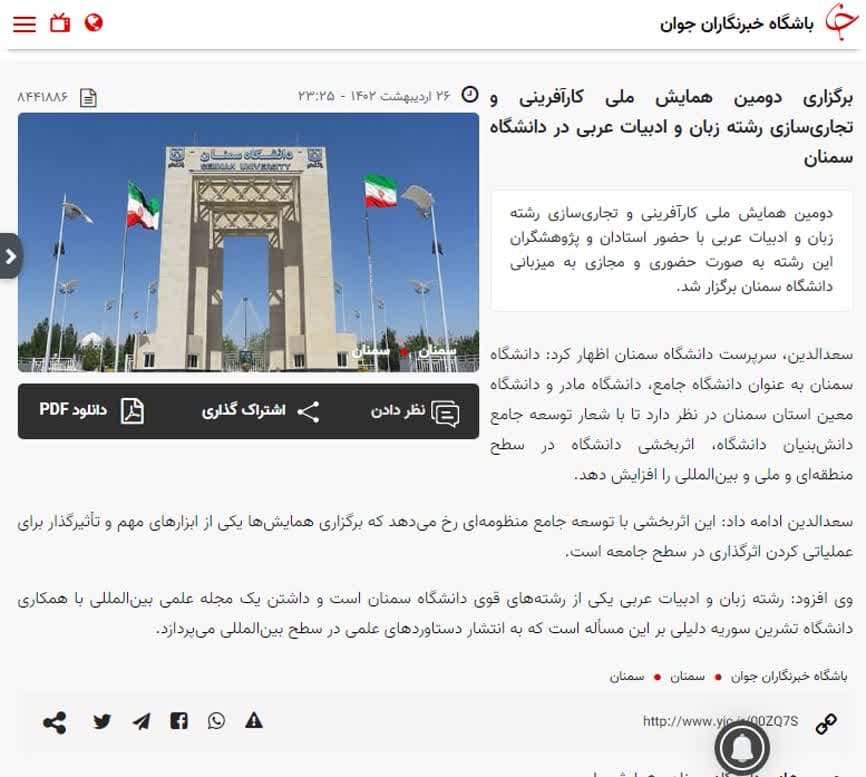Viewport: 866px width, 777px height.
Task: Click the نظر دادن comment button
Action: tap(414, 411)
